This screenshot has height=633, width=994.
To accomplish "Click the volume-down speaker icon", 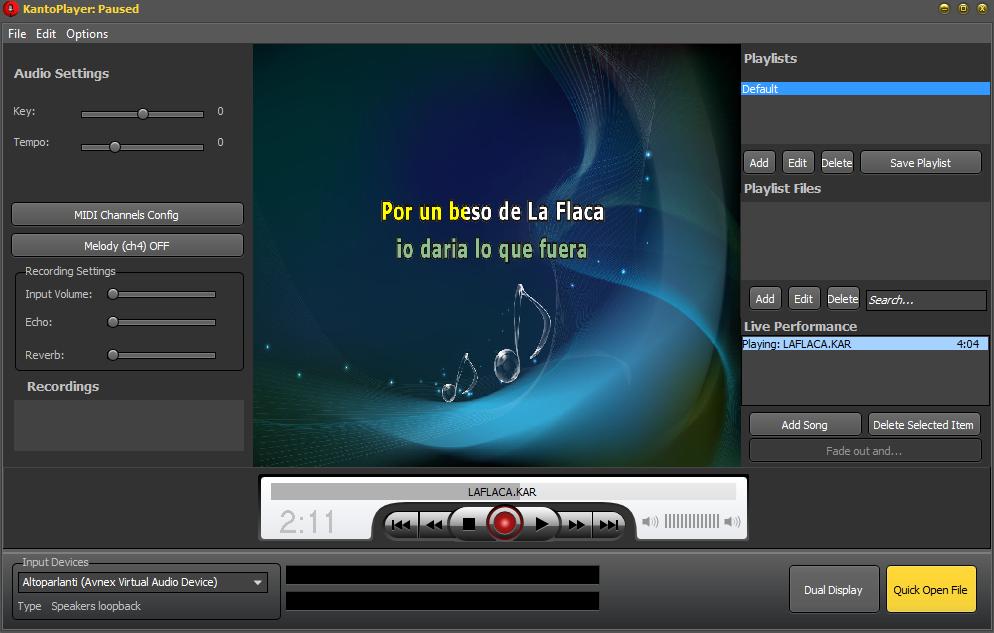I will point(650,521).
